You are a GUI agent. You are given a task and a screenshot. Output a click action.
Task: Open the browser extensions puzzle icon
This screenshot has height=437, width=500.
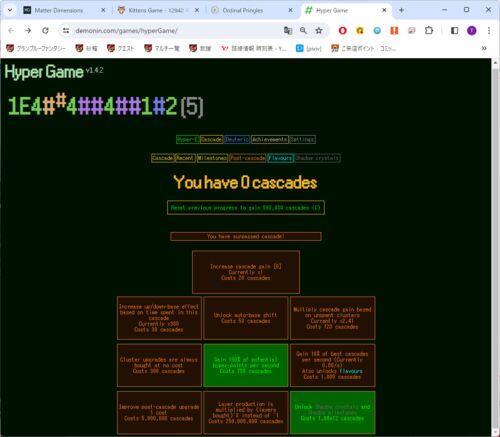tap(429, 31)
